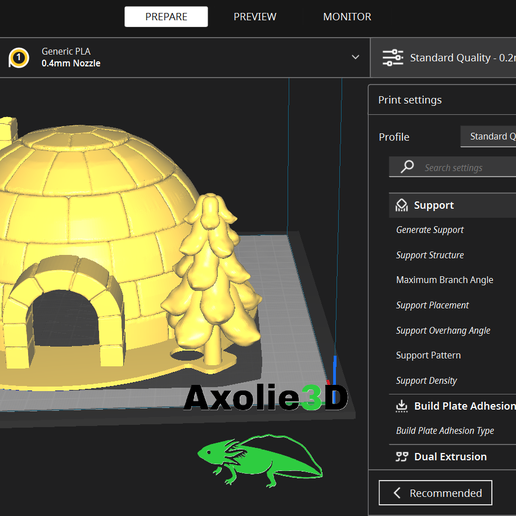The width and height of the screenshot is (516, 516).
Task: Click the print settings sliders icon
Action: point(393,58)
